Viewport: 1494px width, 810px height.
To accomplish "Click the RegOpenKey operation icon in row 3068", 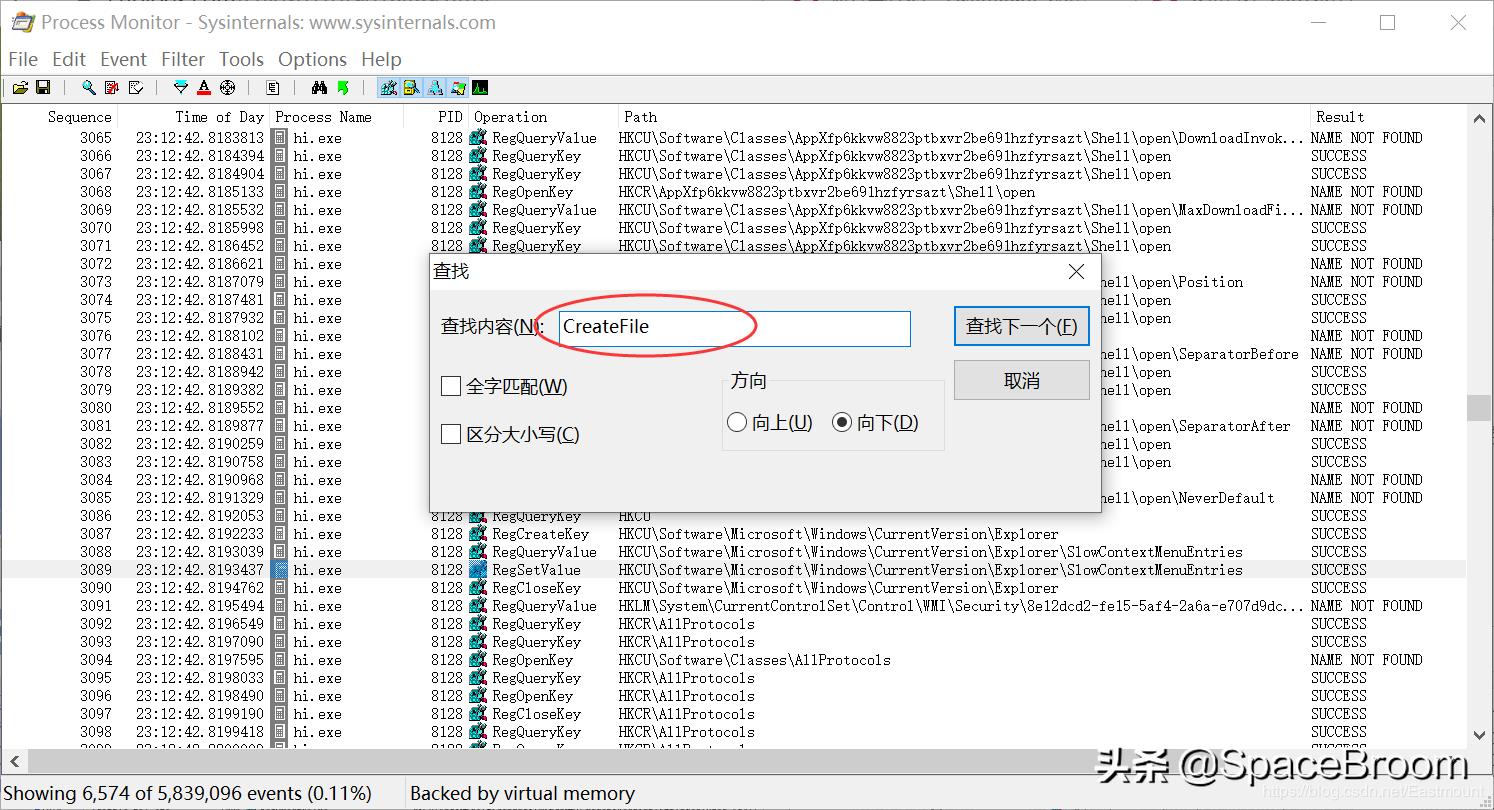I will coord(478,192).
